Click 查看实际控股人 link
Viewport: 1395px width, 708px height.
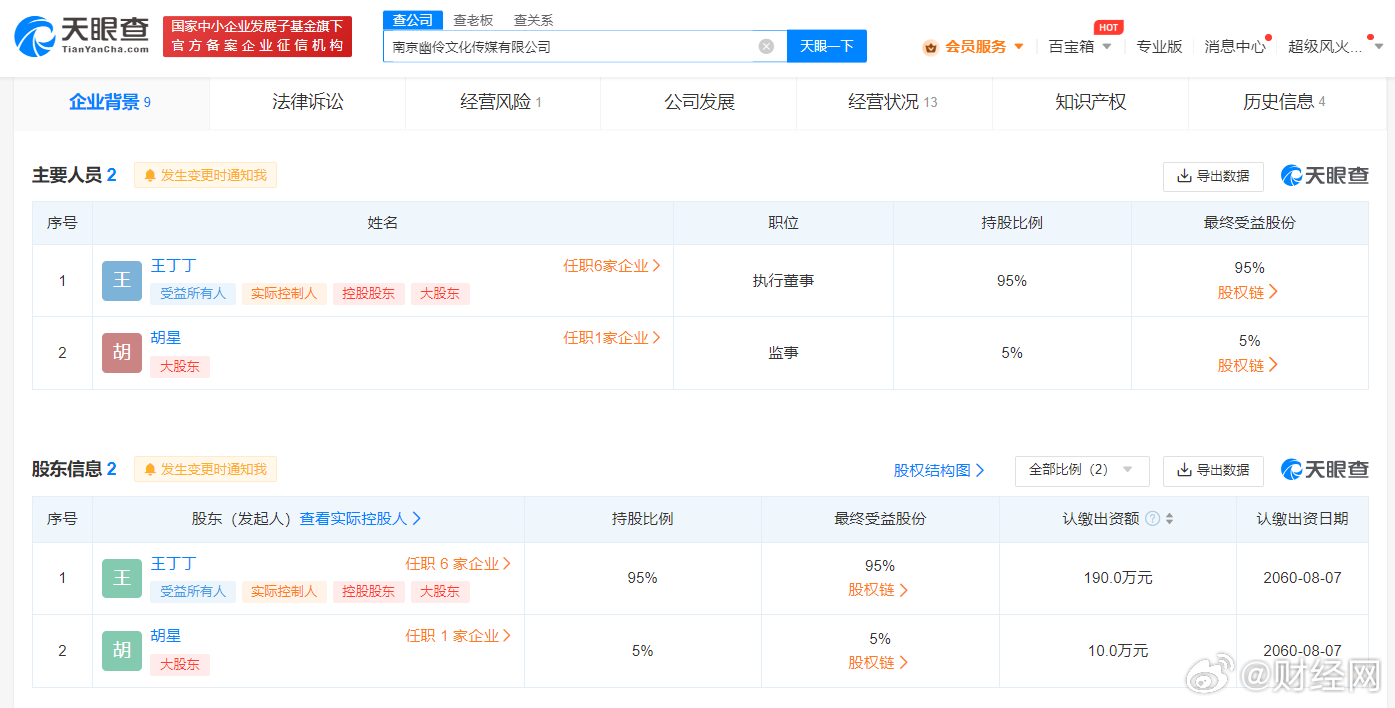click(x=360, y=519)
